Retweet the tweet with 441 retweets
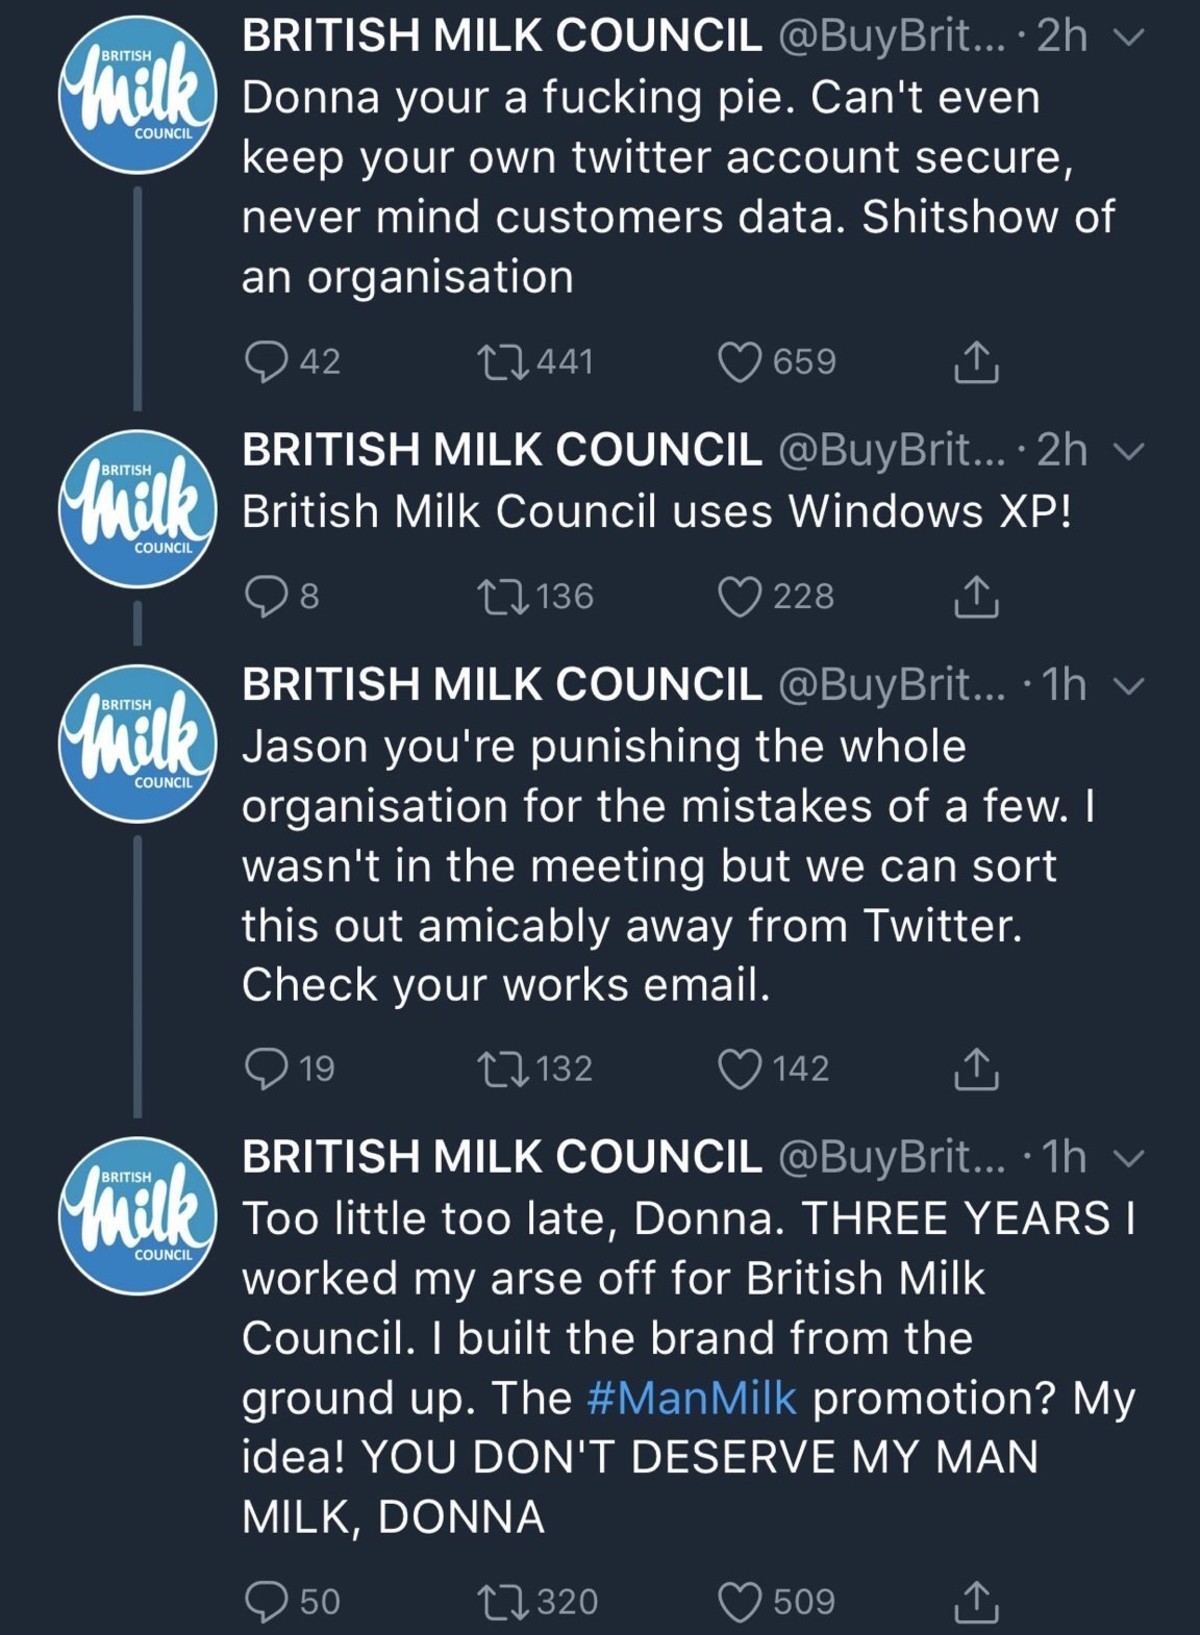1200x1635 pixels. pyautogui.click(x=502, y=362)
